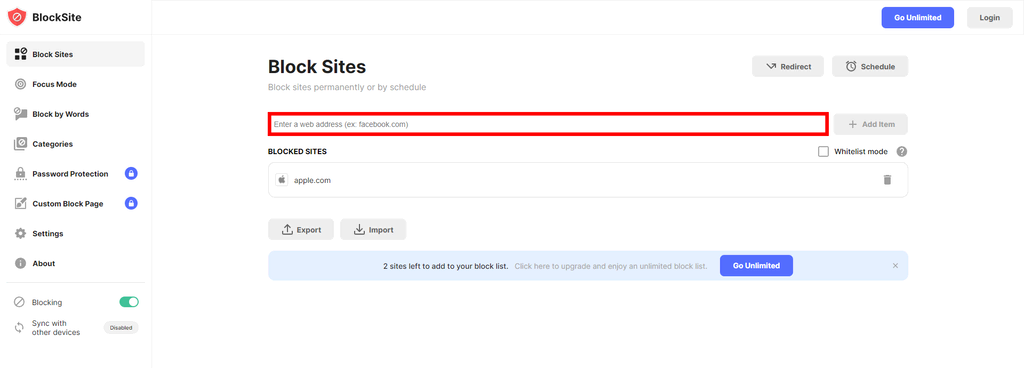
Task: Dismiss the upgrade banner with the X
Action: pyautogui.click(x=895, y=266)
